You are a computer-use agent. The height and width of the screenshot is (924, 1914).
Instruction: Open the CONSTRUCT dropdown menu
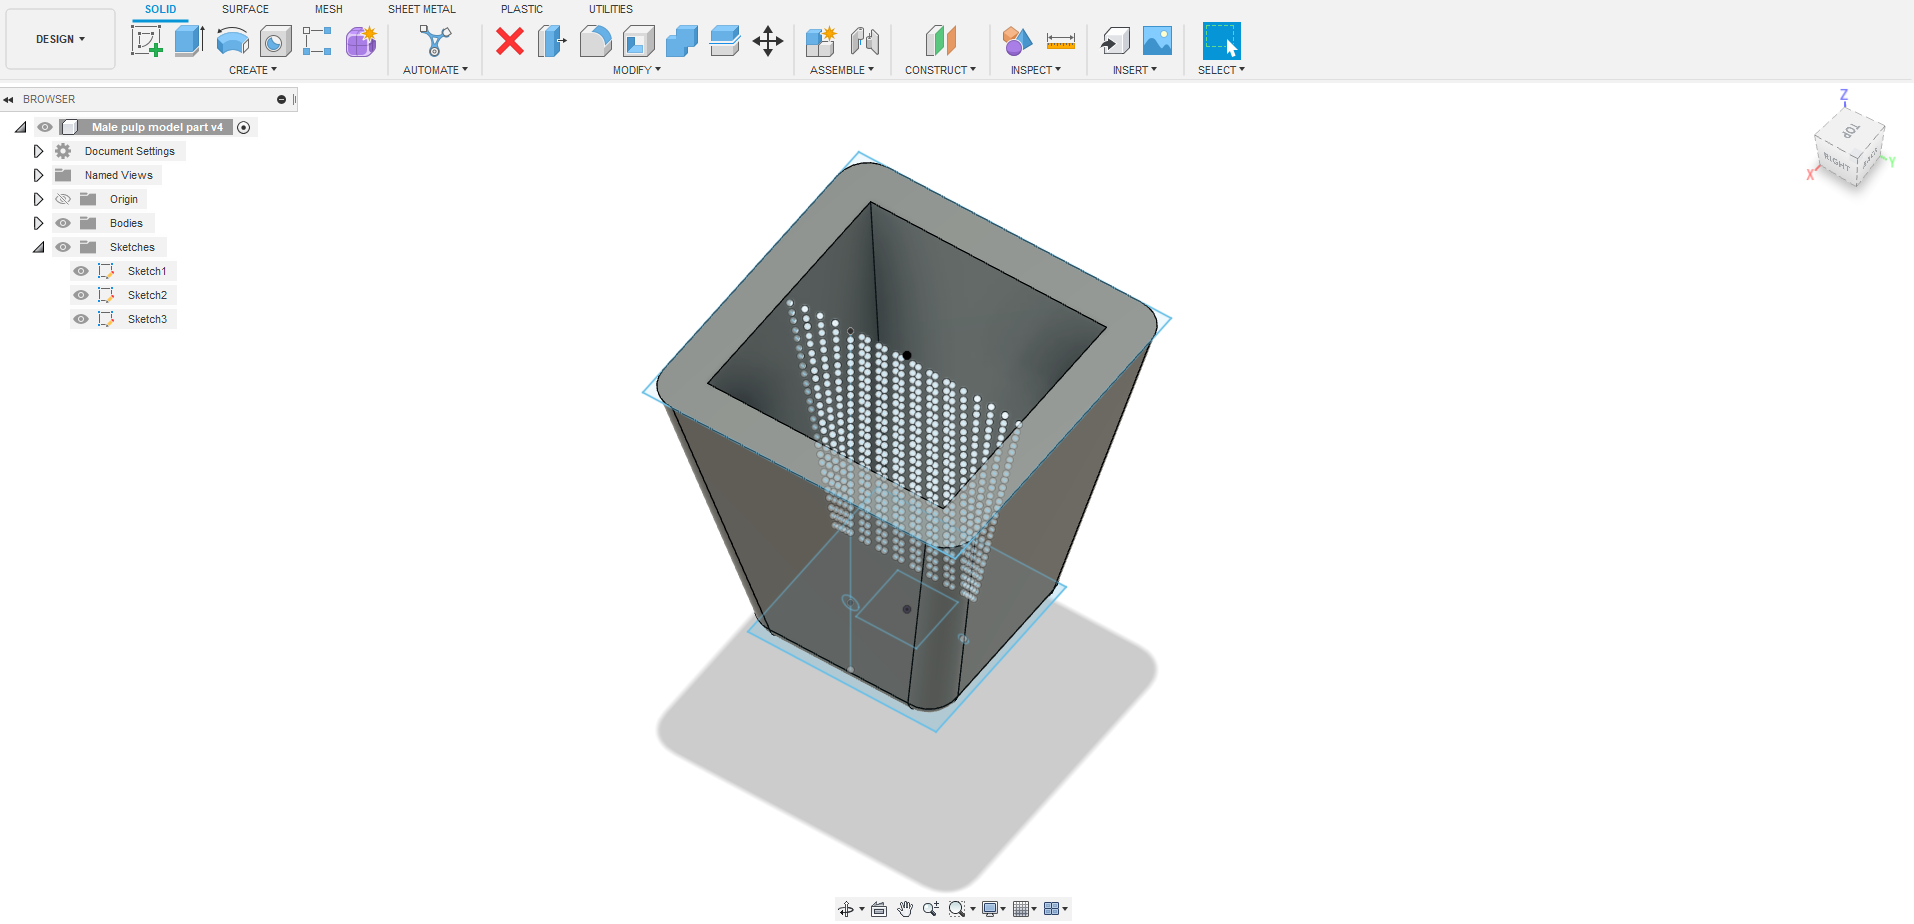940,70
